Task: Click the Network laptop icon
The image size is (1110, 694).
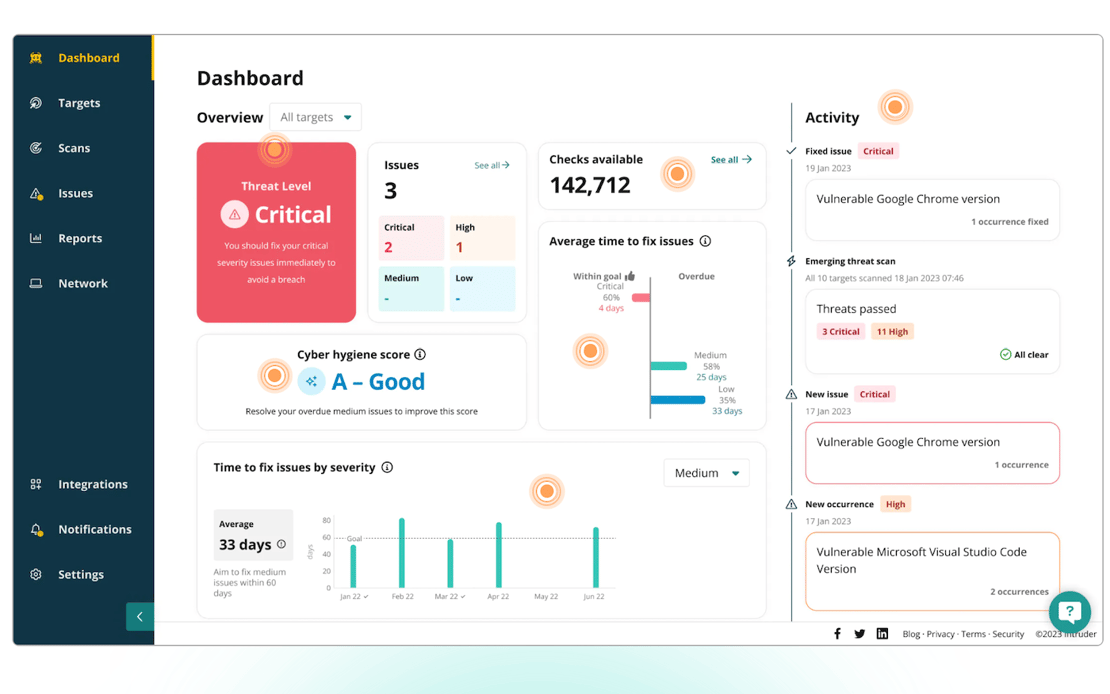Action: (35, 283)
